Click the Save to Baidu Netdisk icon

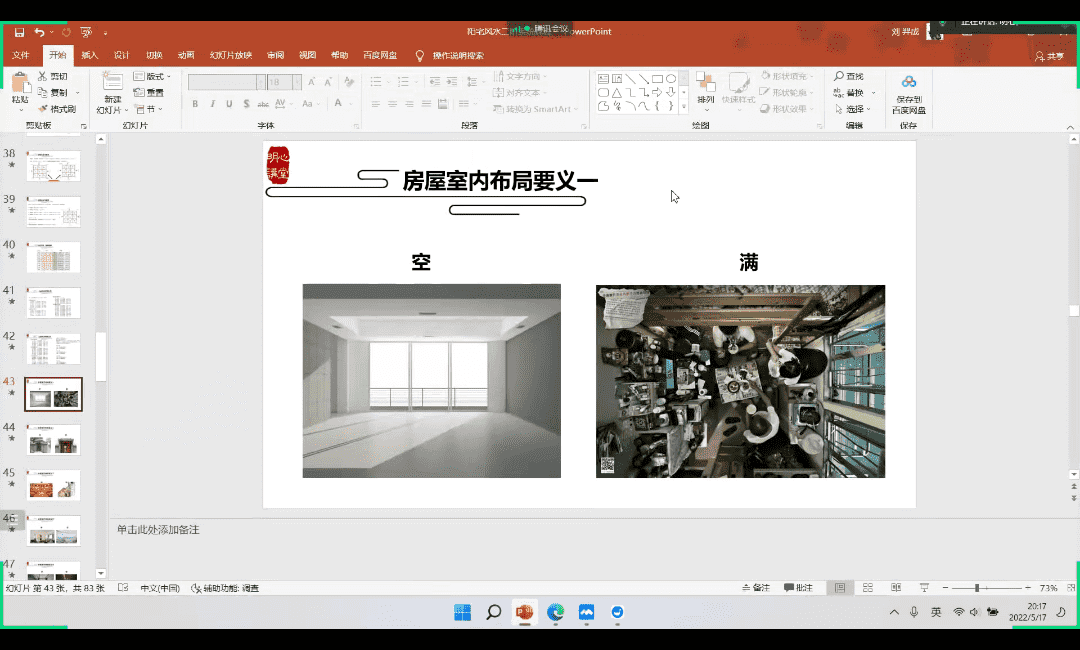(908, 82)
